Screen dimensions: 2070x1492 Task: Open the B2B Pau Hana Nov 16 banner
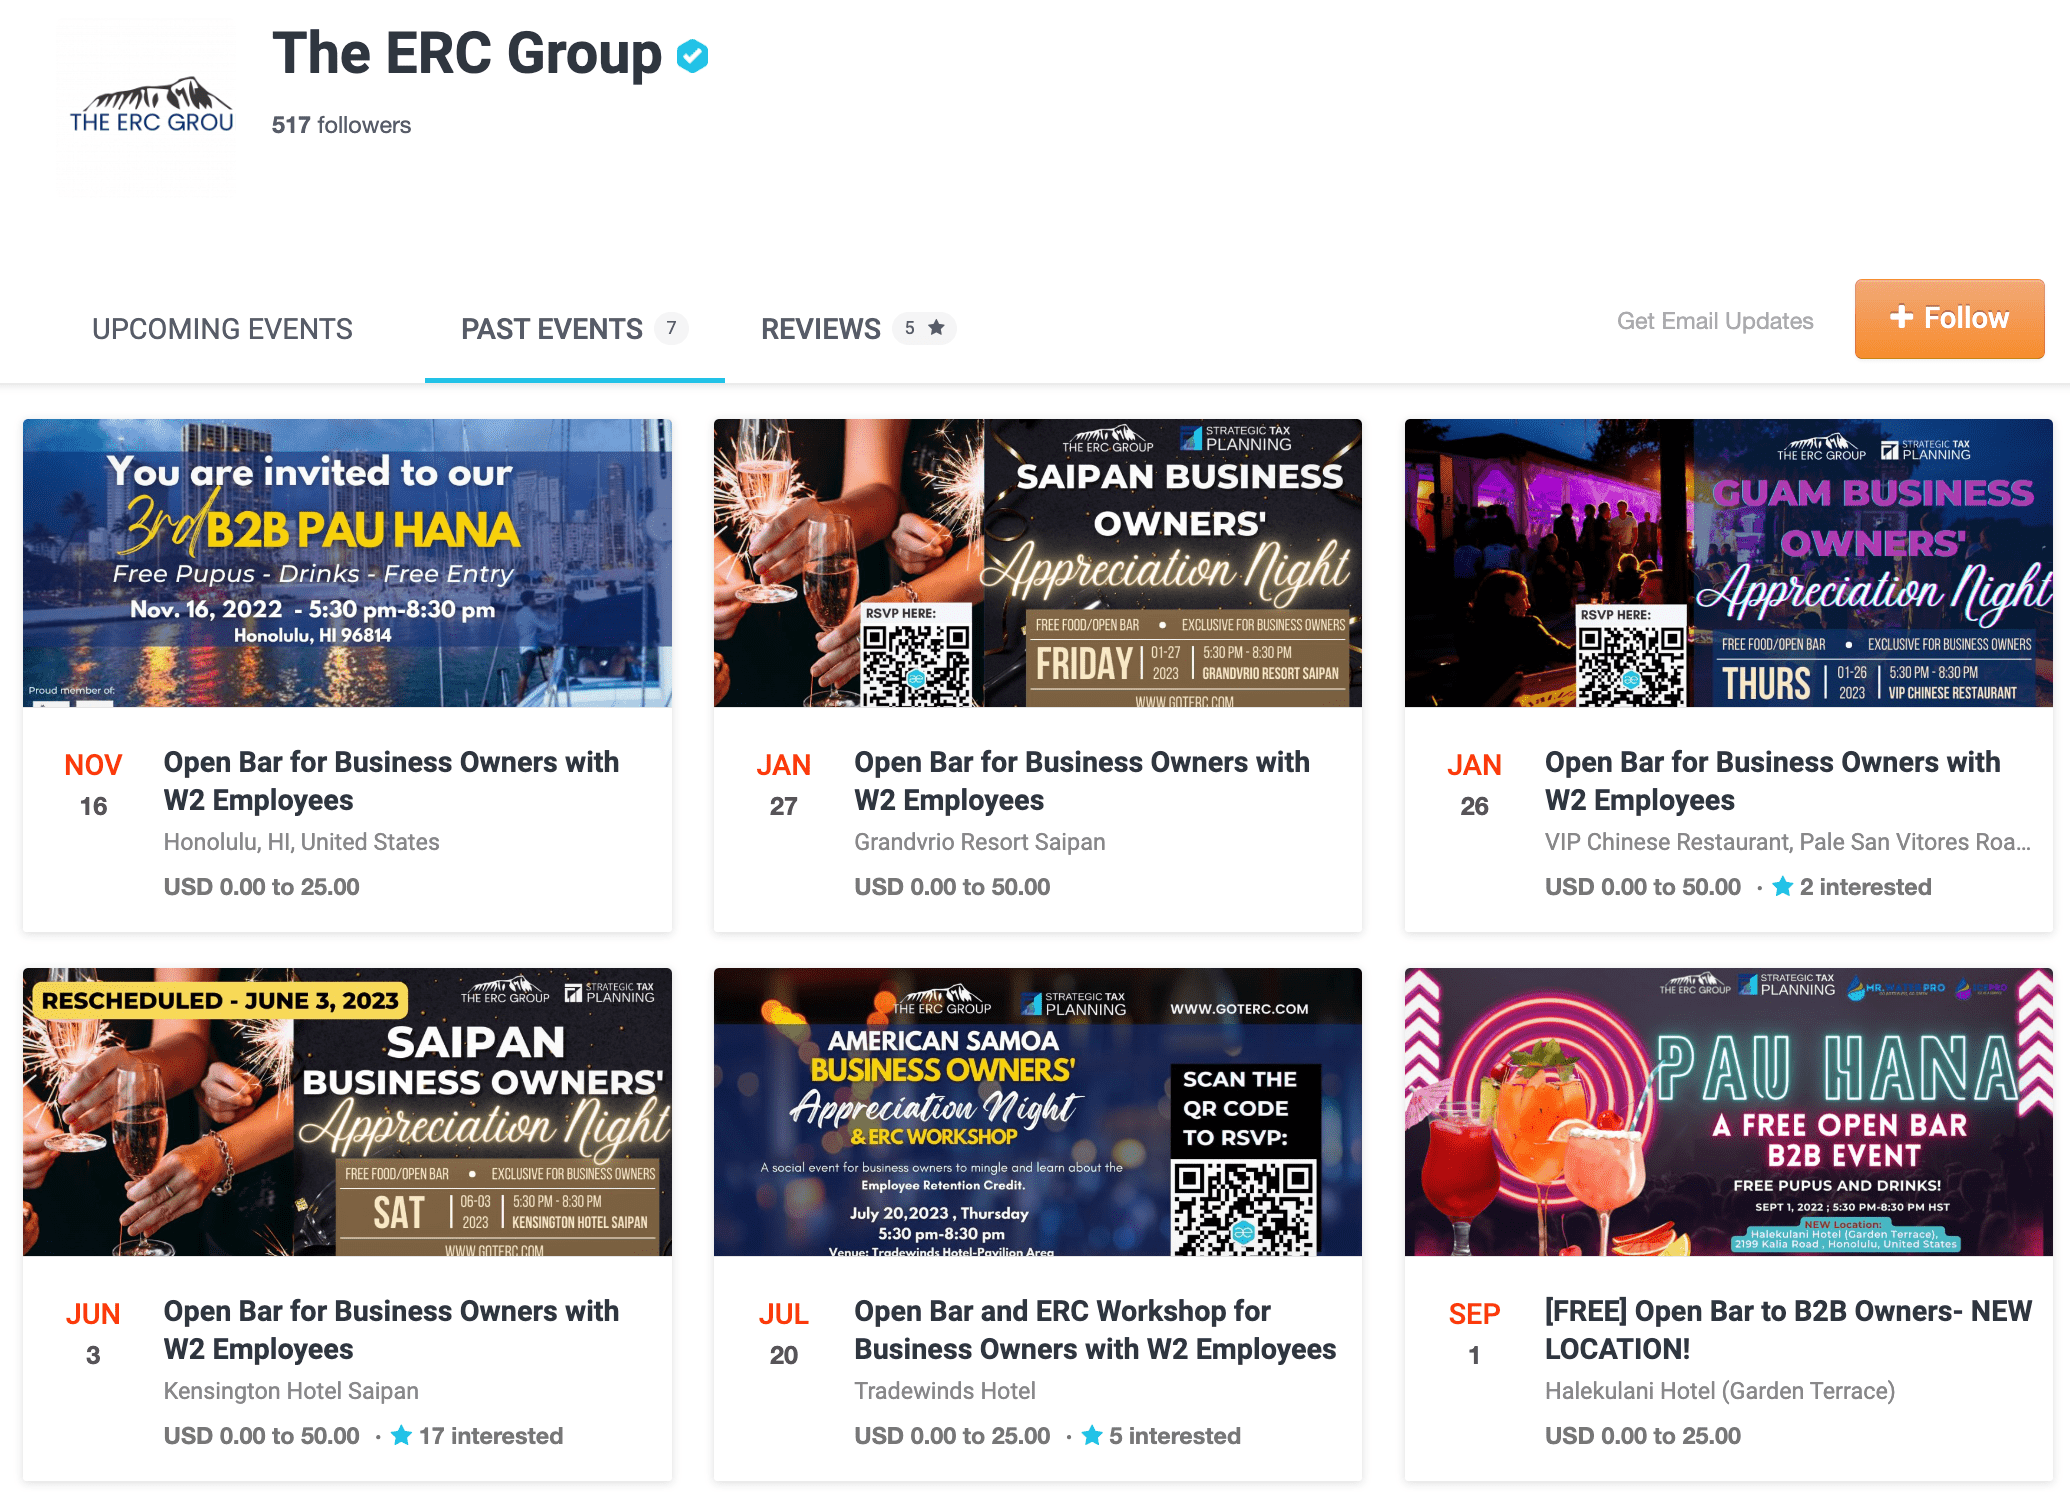point(347,563)
